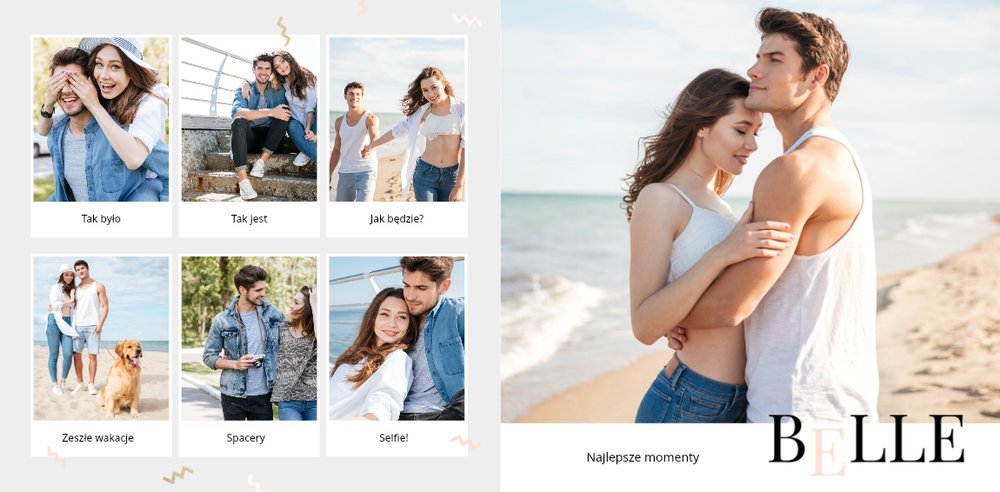Image resolution: width=1000 pixels, height=492 pixels.
Task: Select the selfie photo above Selfie! caption
Action: pos(397,338)
